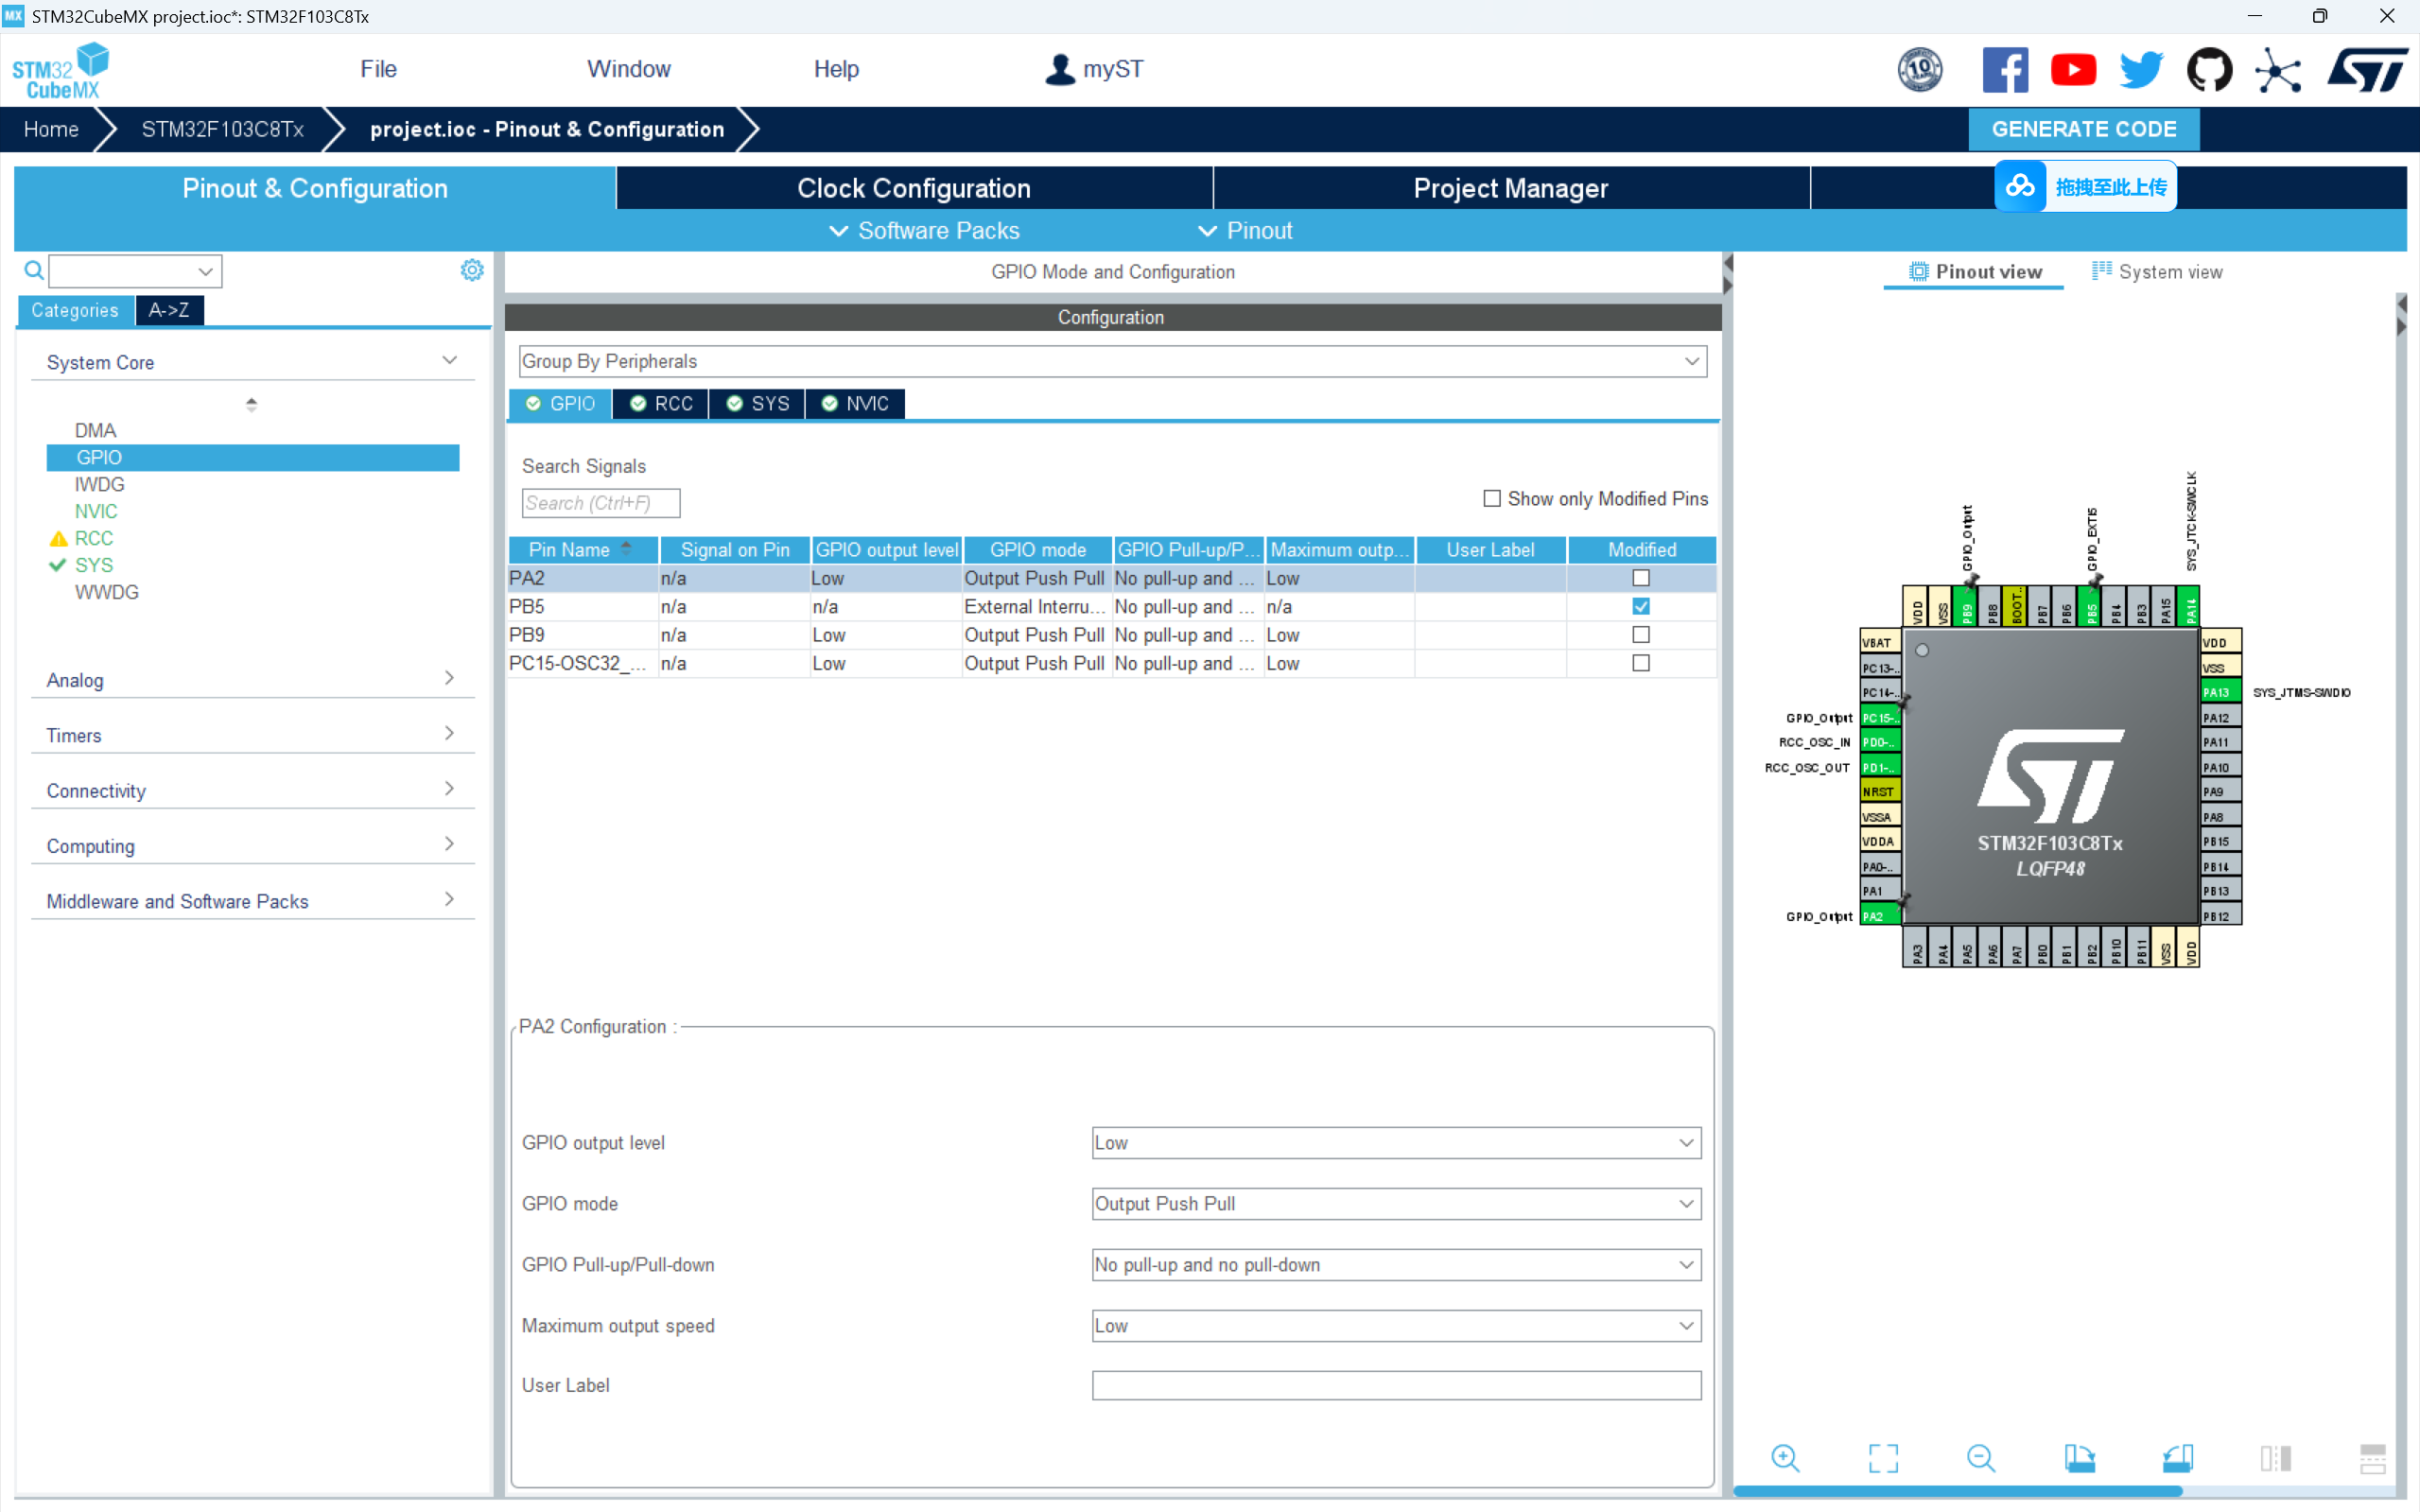Click the yellow NRST pin on the chip
Viewport: 2420px width, 1512px height.
[x=1880, y=792]
